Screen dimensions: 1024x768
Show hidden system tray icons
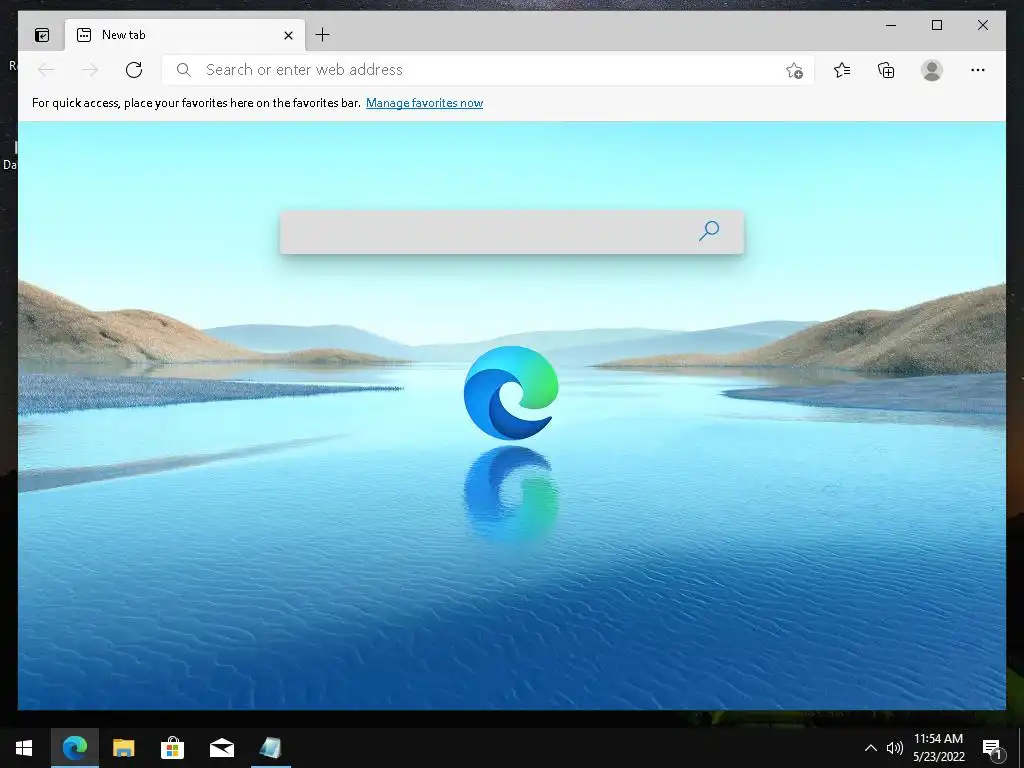coord(871,748)
